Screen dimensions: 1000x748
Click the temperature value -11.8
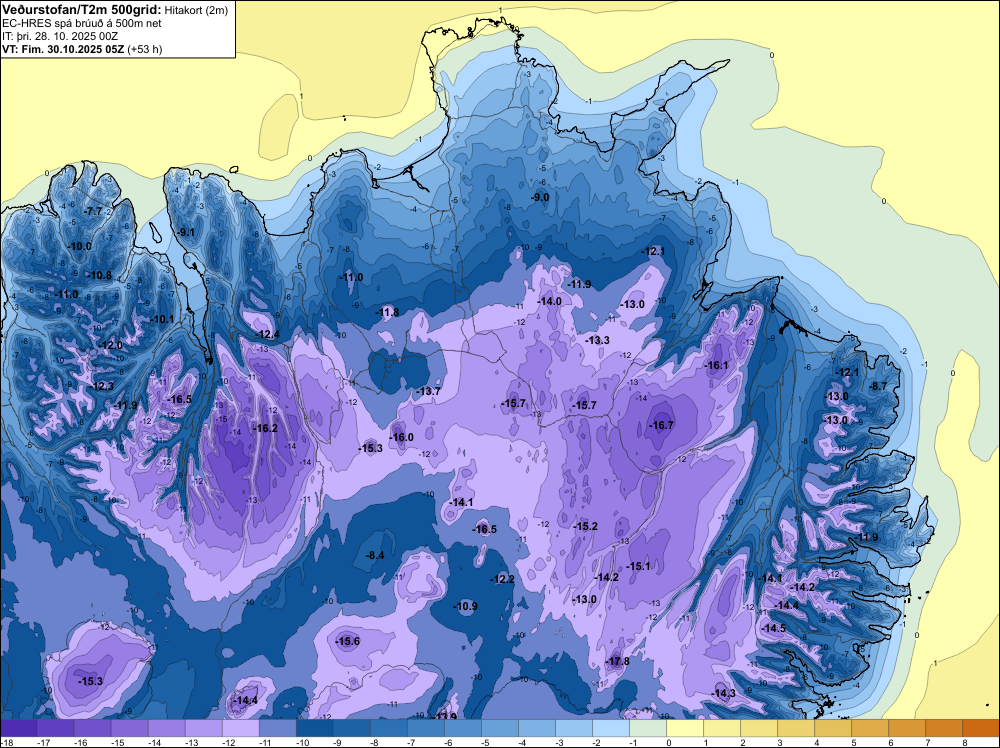click(387, 312)
